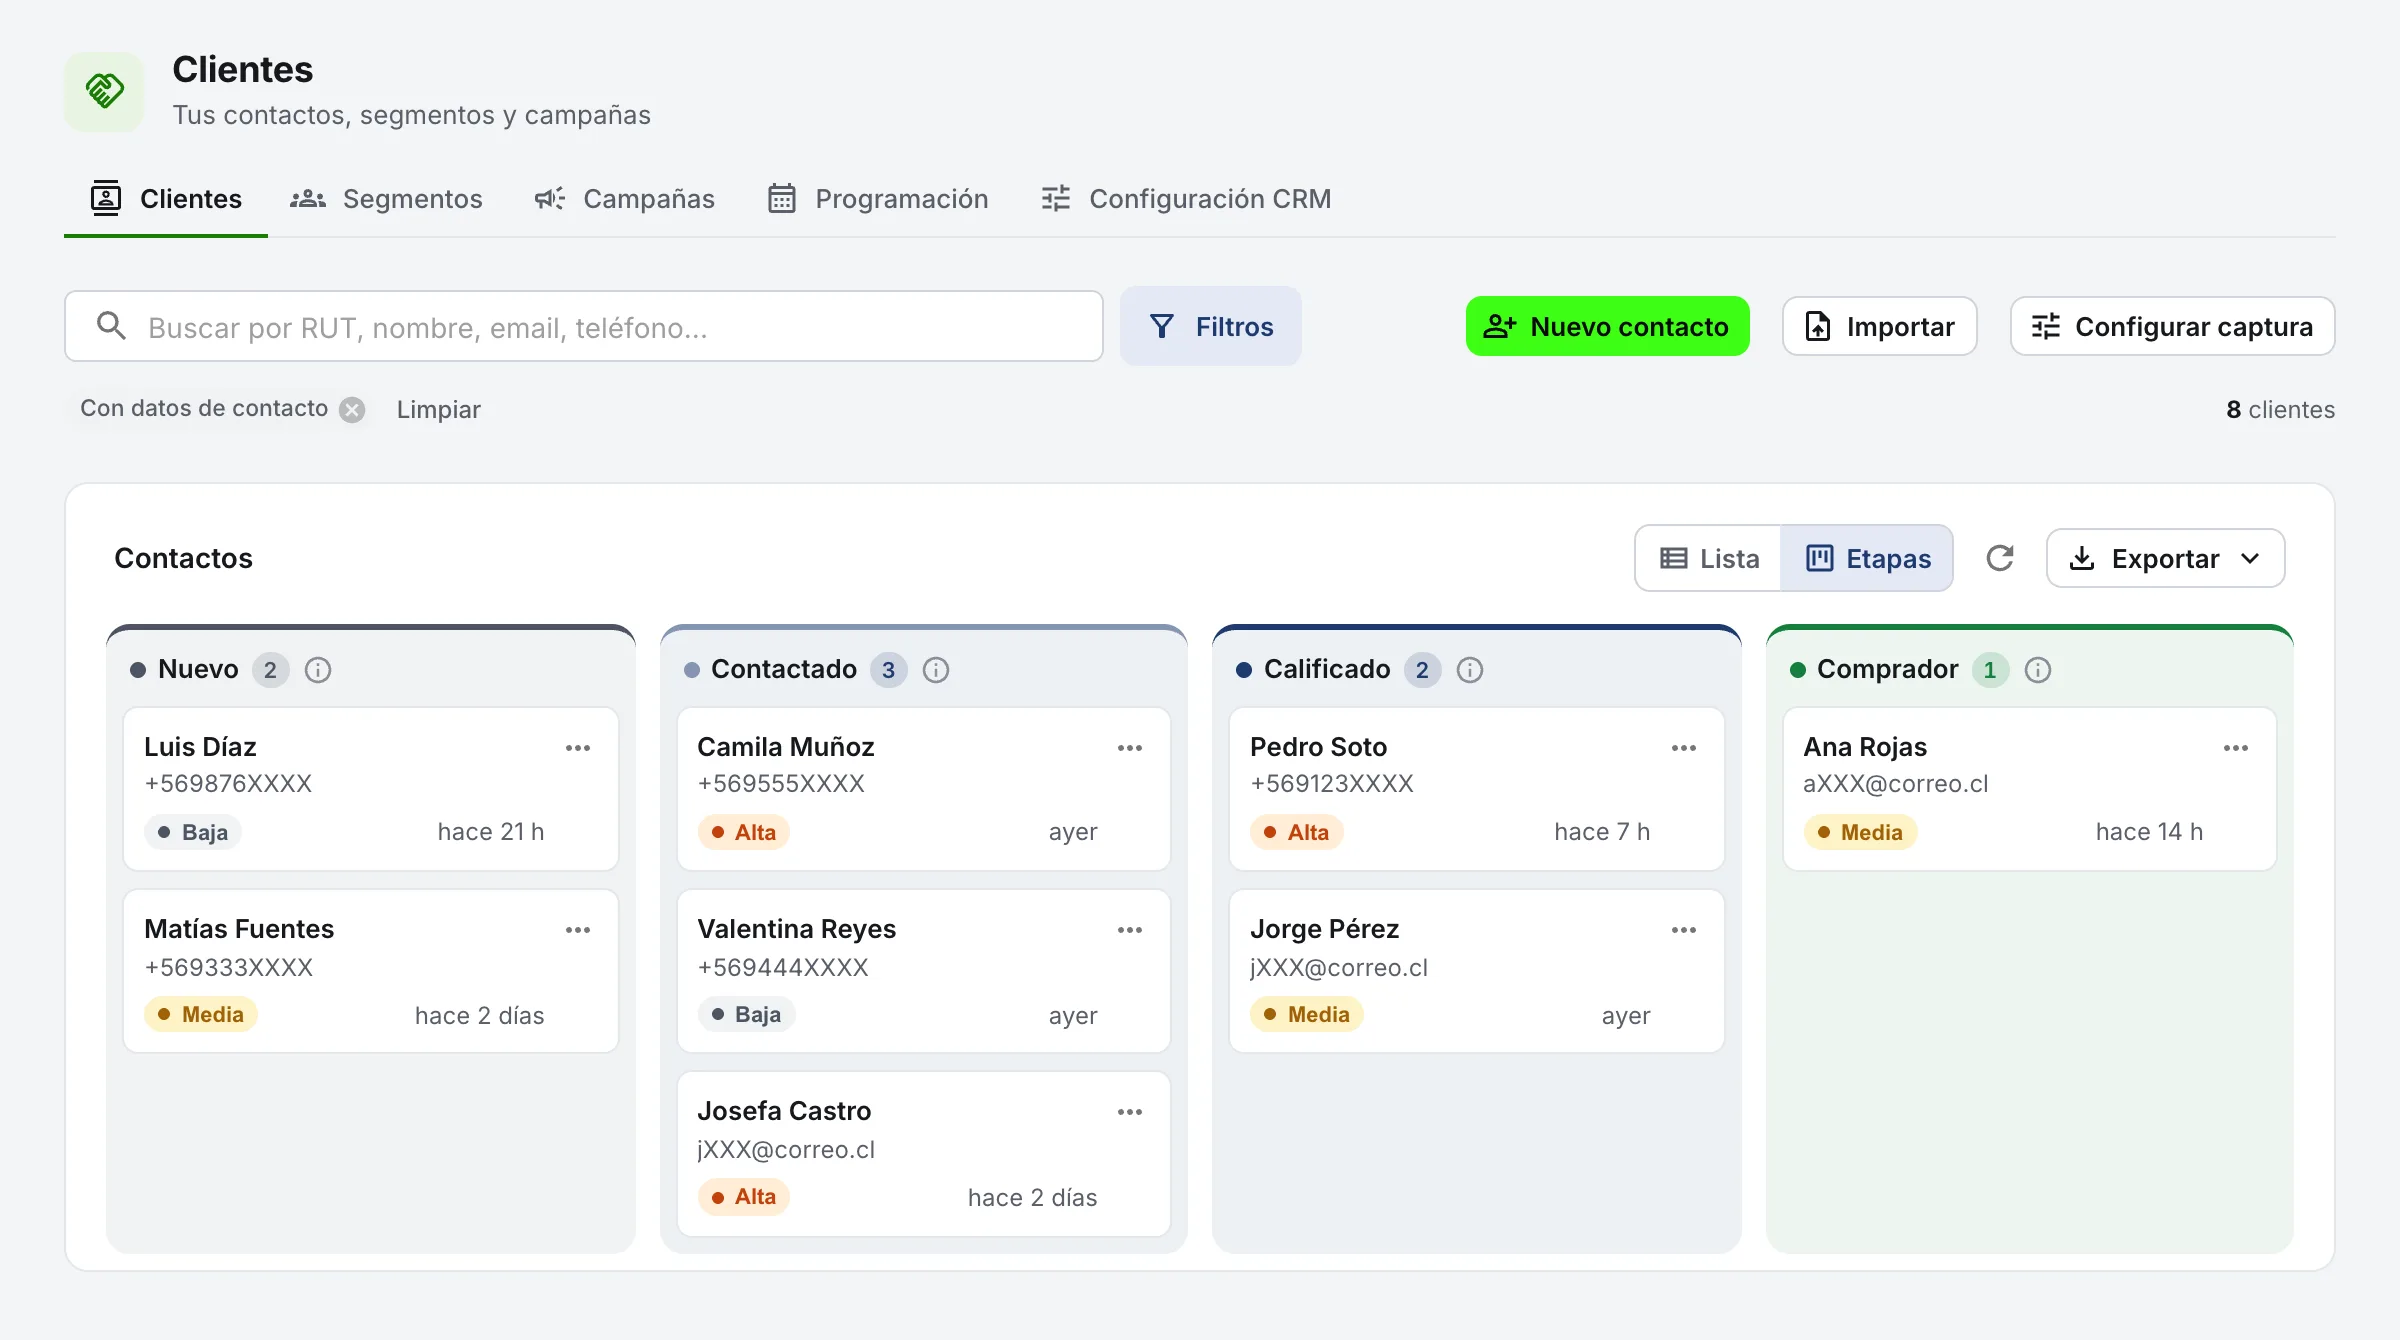Open the Ana Rojas contact card
Image resolution: width=2400 pixels, height=1340 pixels.
pyautogui.click(x=2030, y=789)
